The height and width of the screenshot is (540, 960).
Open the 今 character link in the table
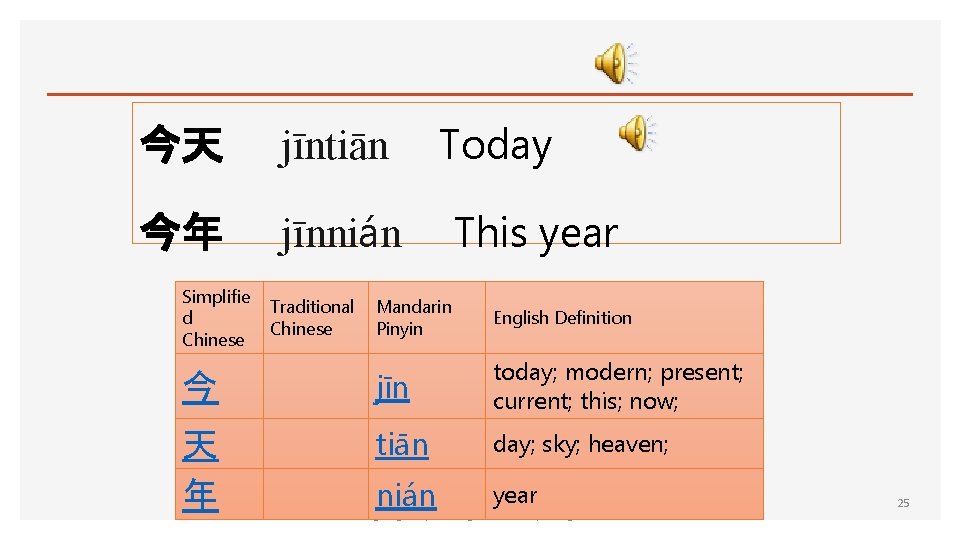point(200,388)
